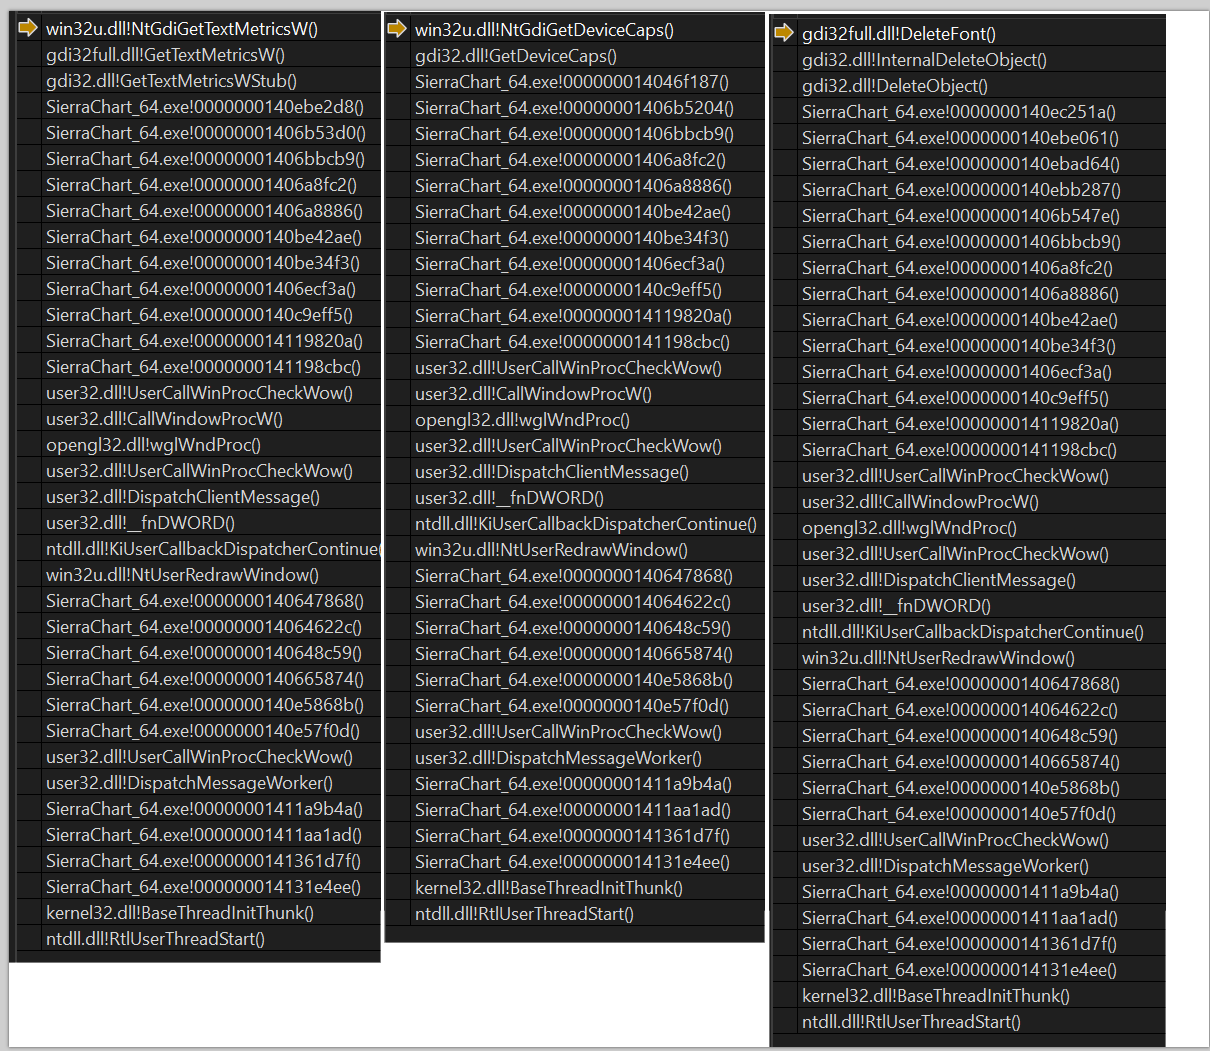Pick frame 00000001406bbcb9() in the DeleteFont stack
Image resolution: width=1210 pixels, height=1051 pixels.
[x=961, y=242]
